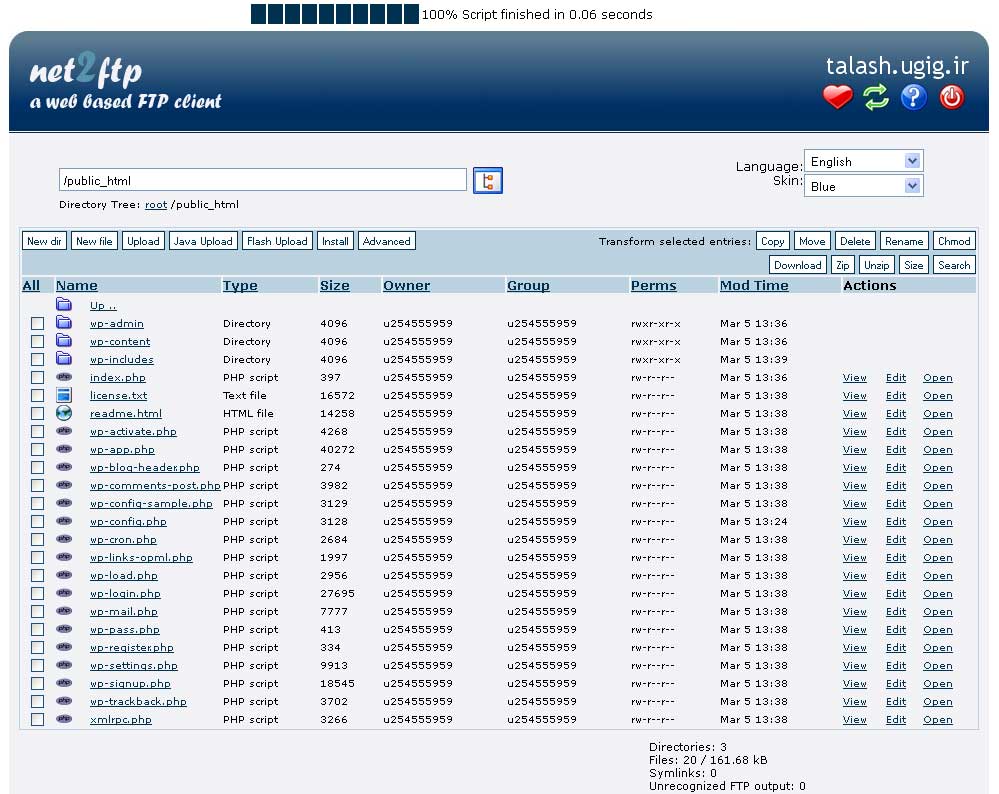The width and height of the screenshot is (999, 794).
Task: Sort files by Mod Time column header
Action: 754,285
